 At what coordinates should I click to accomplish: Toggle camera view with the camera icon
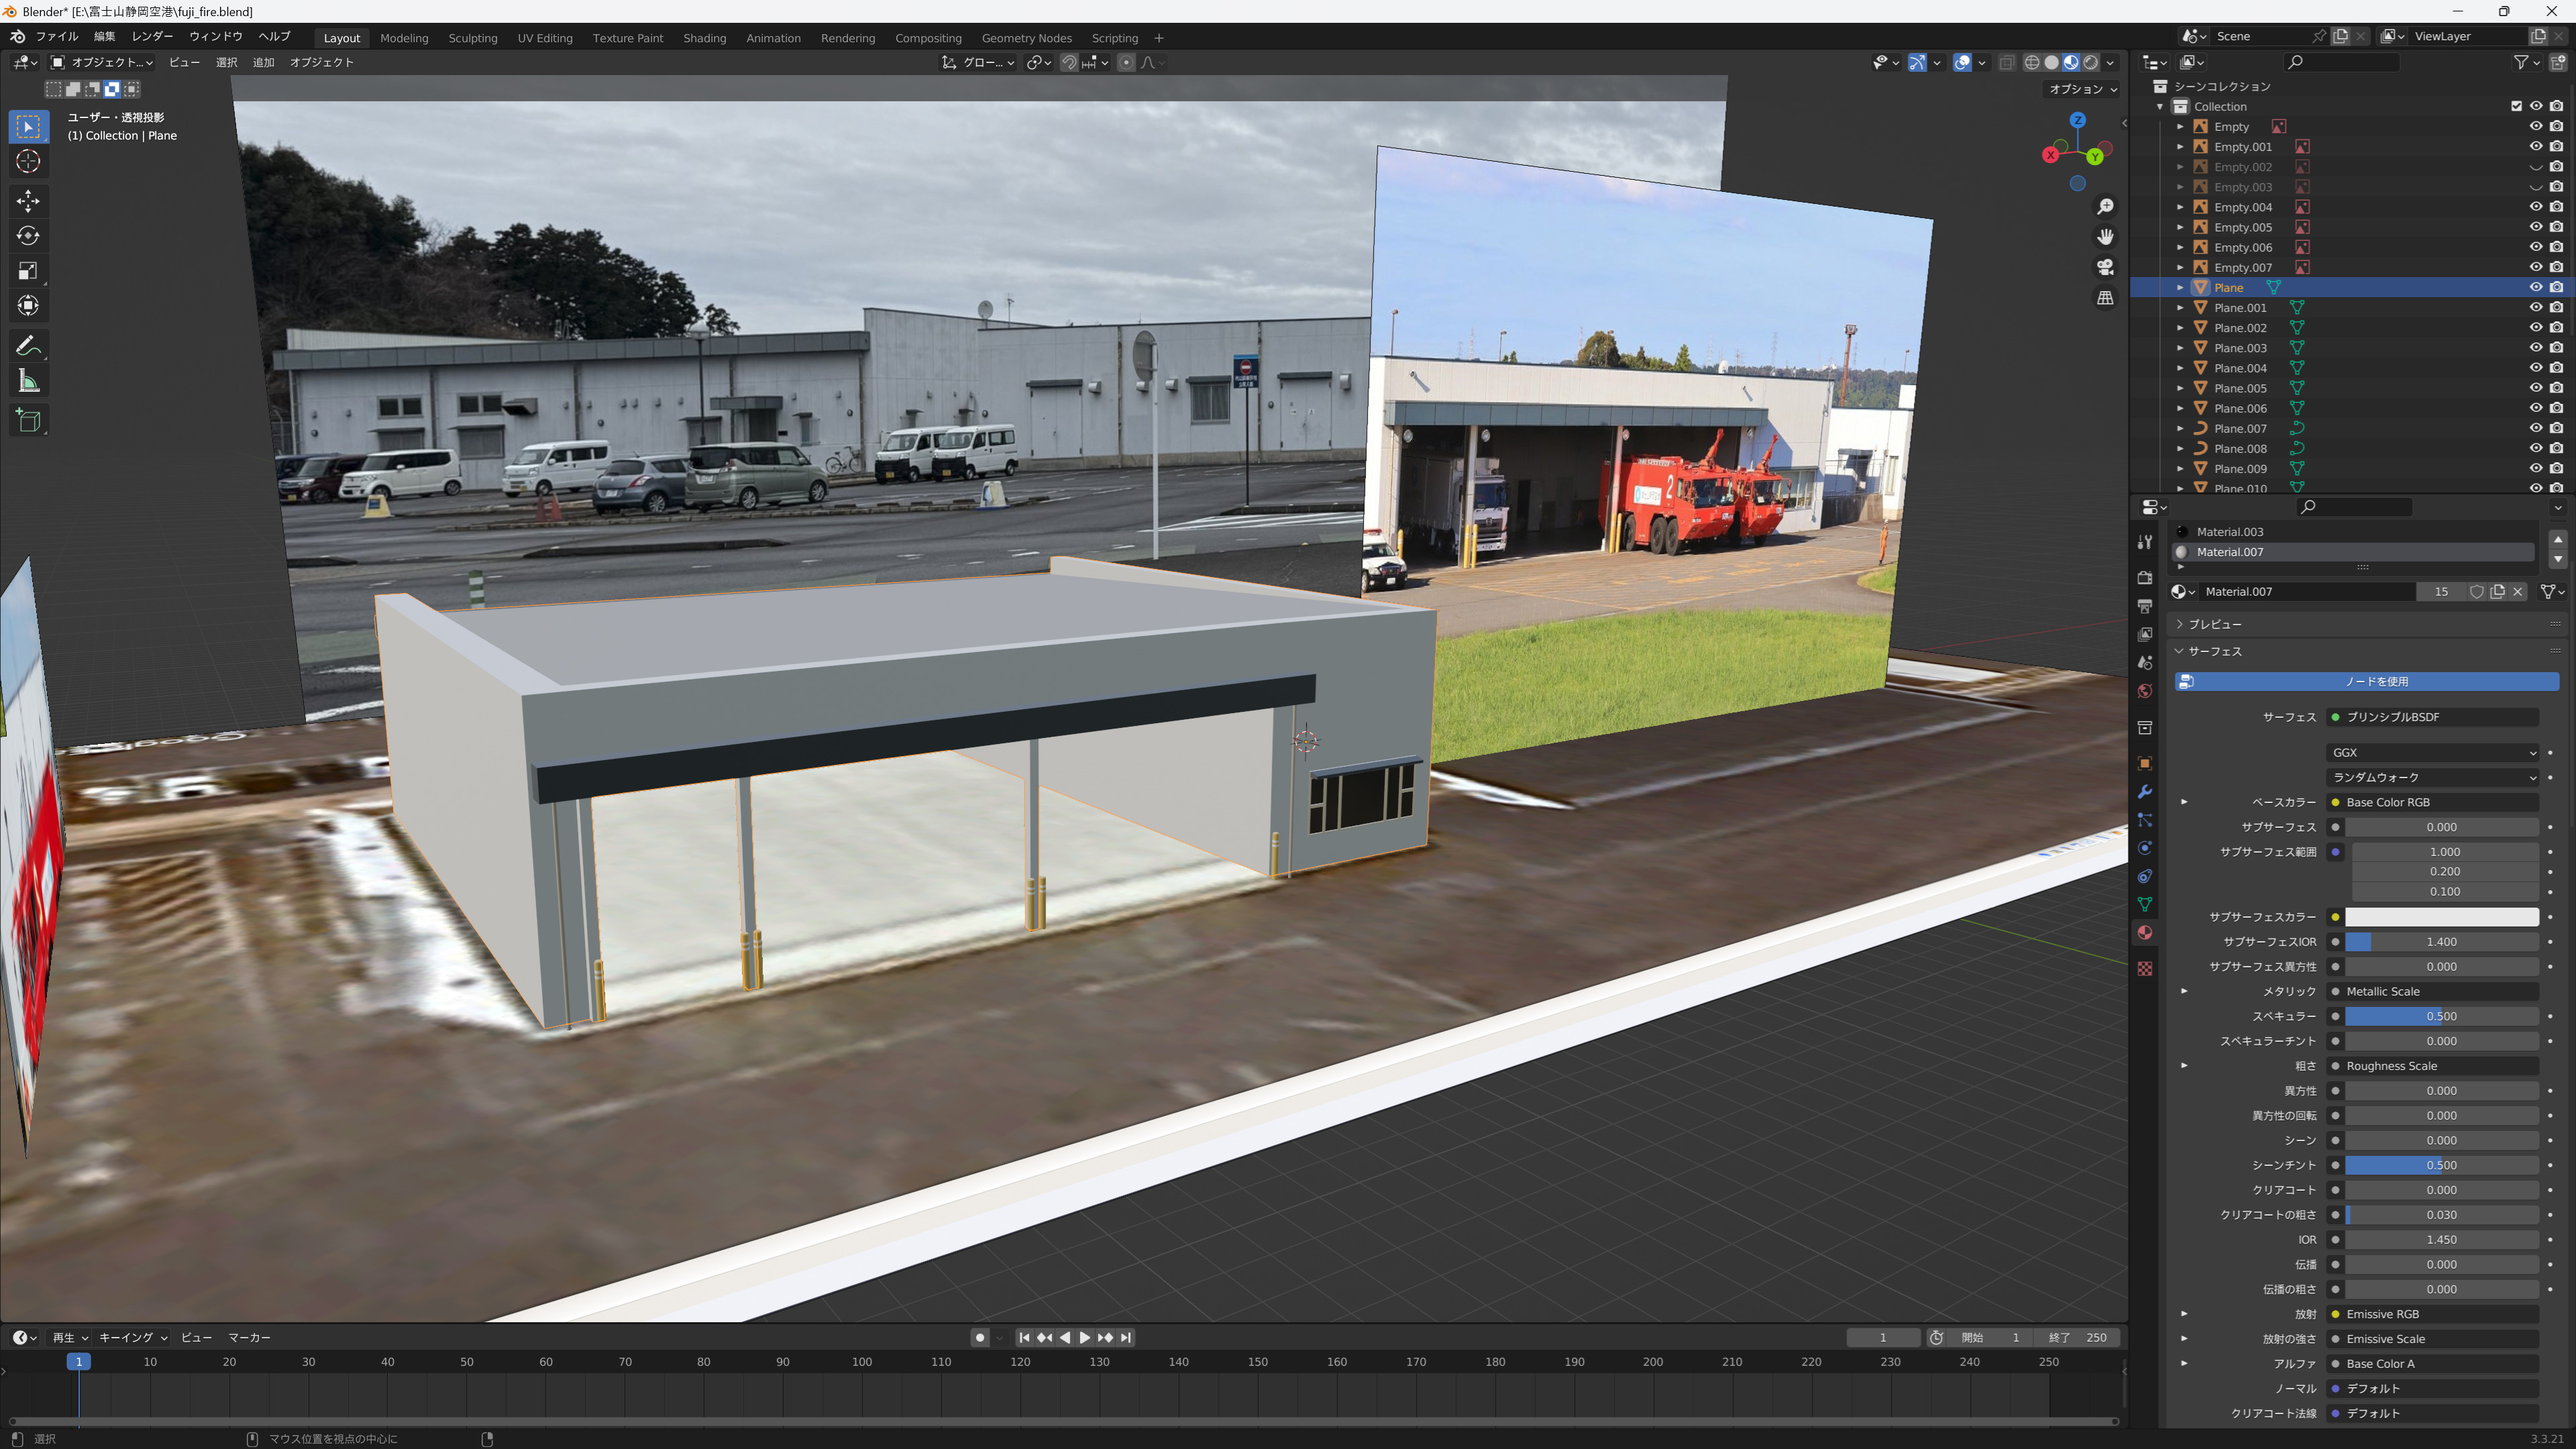click(x=2105, y=267)
